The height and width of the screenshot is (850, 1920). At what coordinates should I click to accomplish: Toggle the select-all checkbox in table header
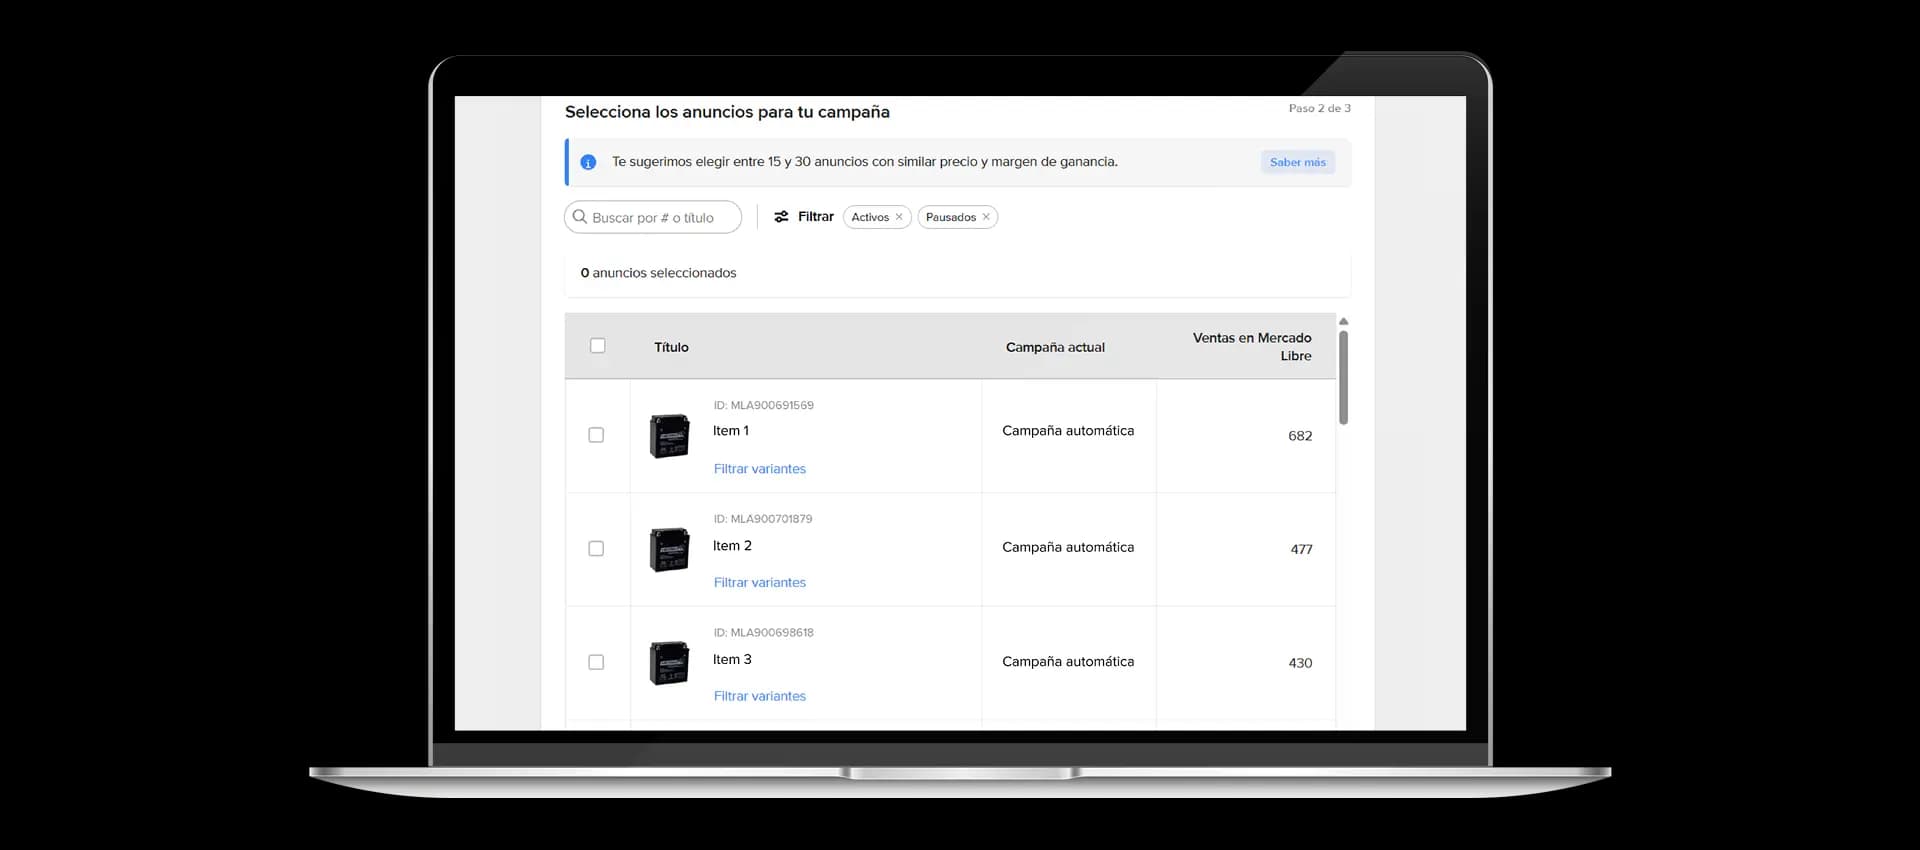[x=598, y=346]
